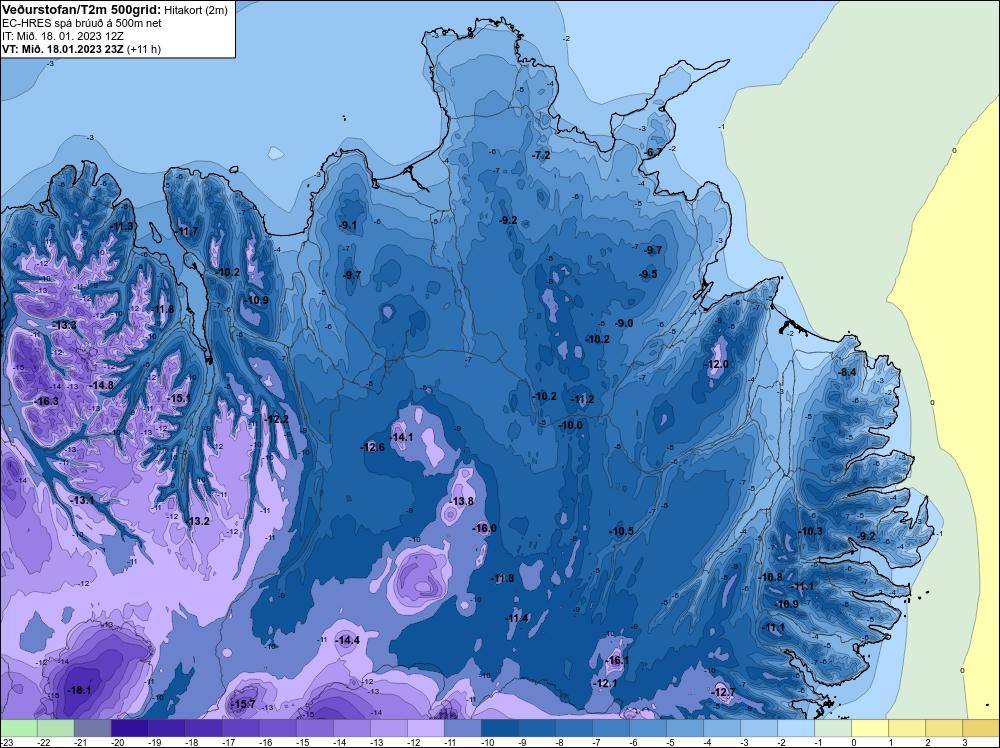Screen dimensions: 1000x748
Task: Click the -7.2 temperature value
Action: pyautogui.click(x=541, y=155)
